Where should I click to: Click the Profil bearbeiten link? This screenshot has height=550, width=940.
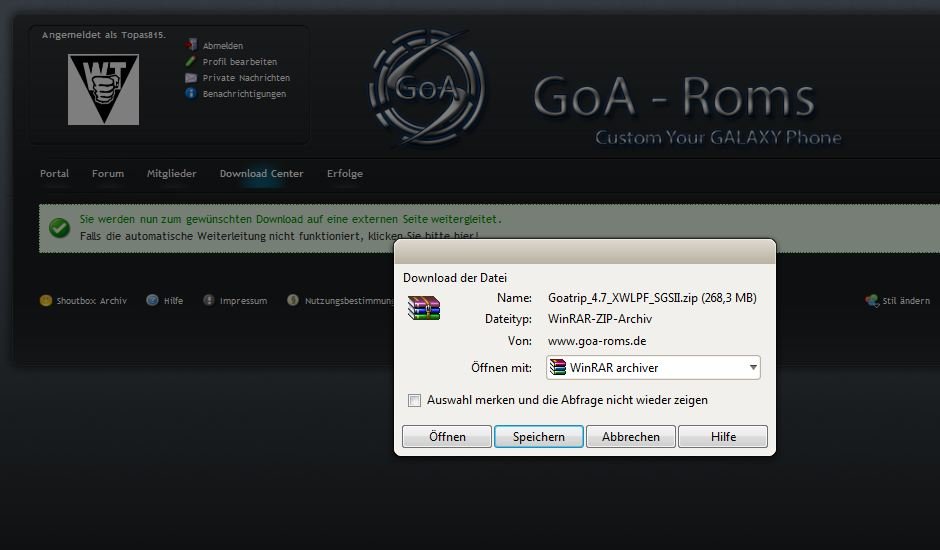(x=240, y=62)
